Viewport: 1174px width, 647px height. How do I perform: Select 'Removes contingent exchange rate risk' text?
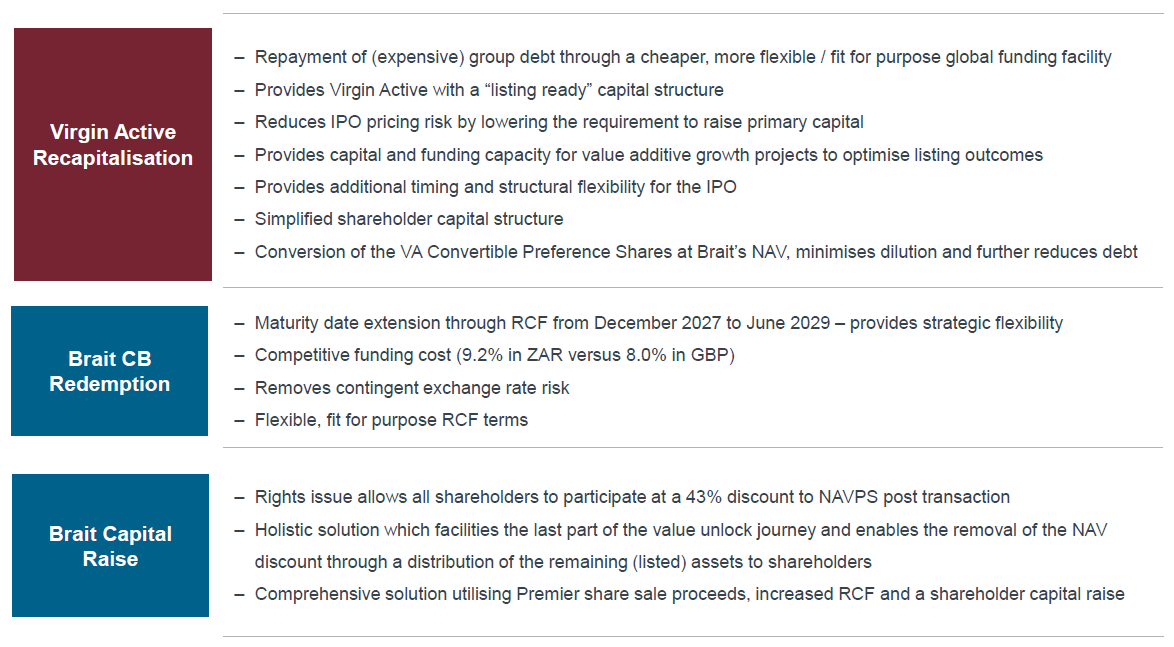click(x=412, y=388)
